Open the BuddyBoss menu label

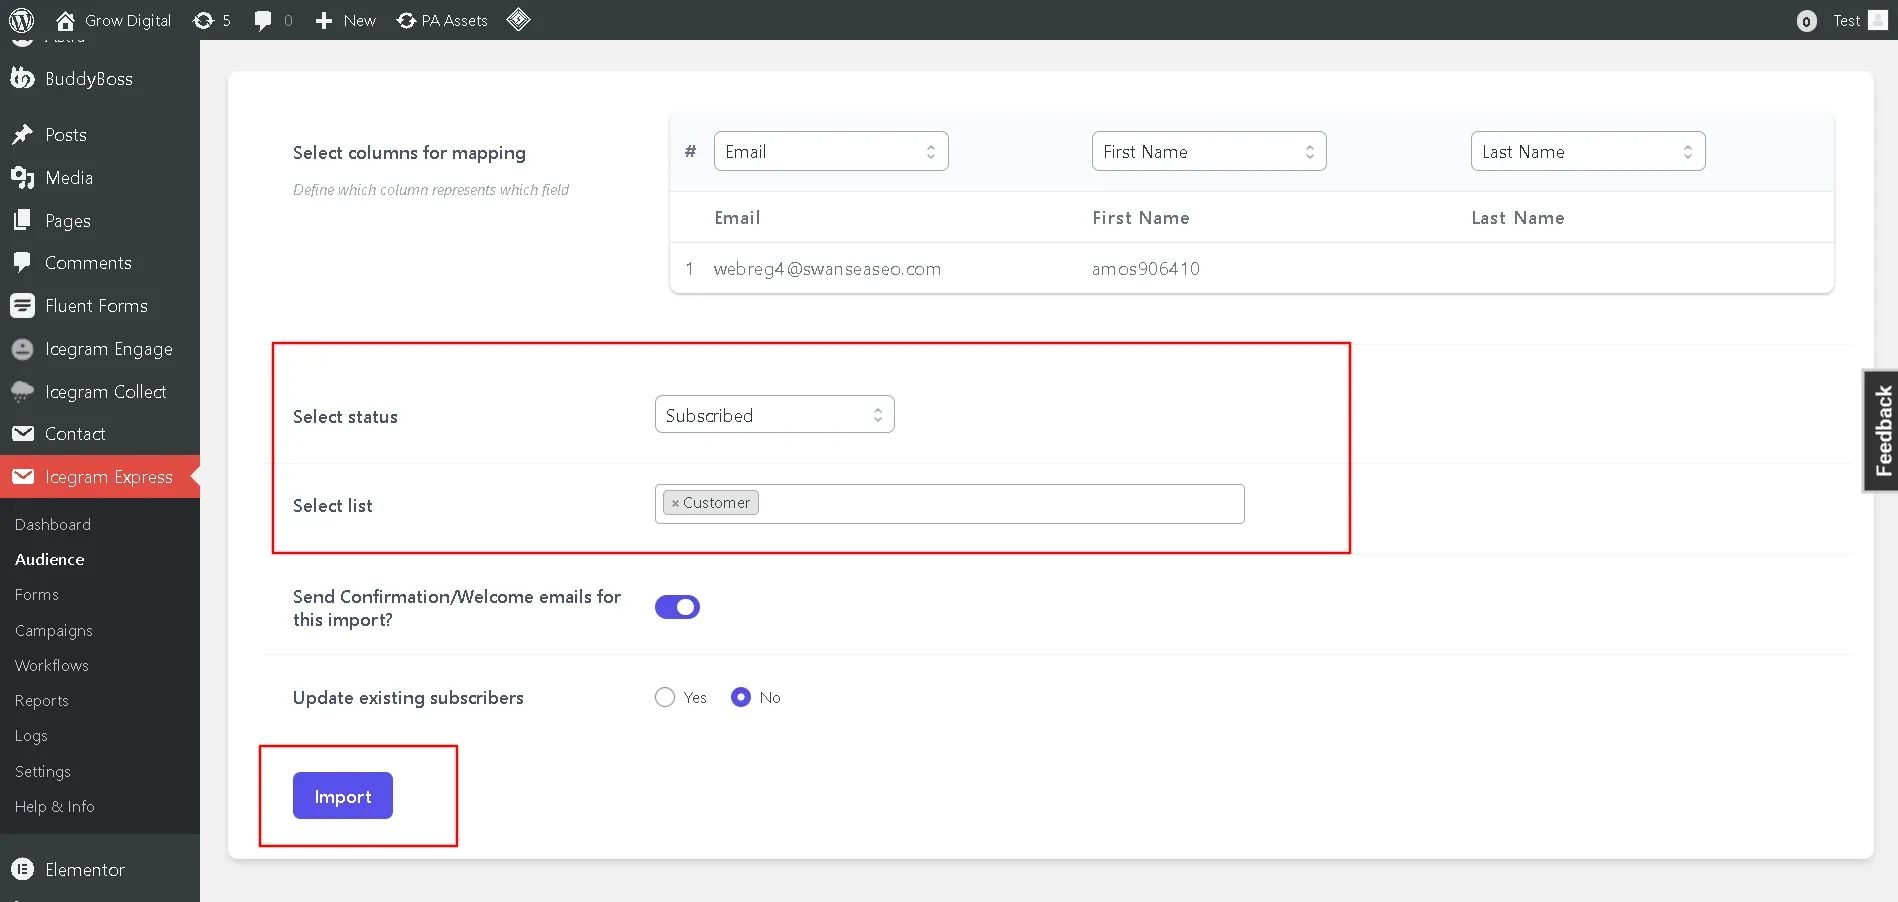tap(89, 78)
